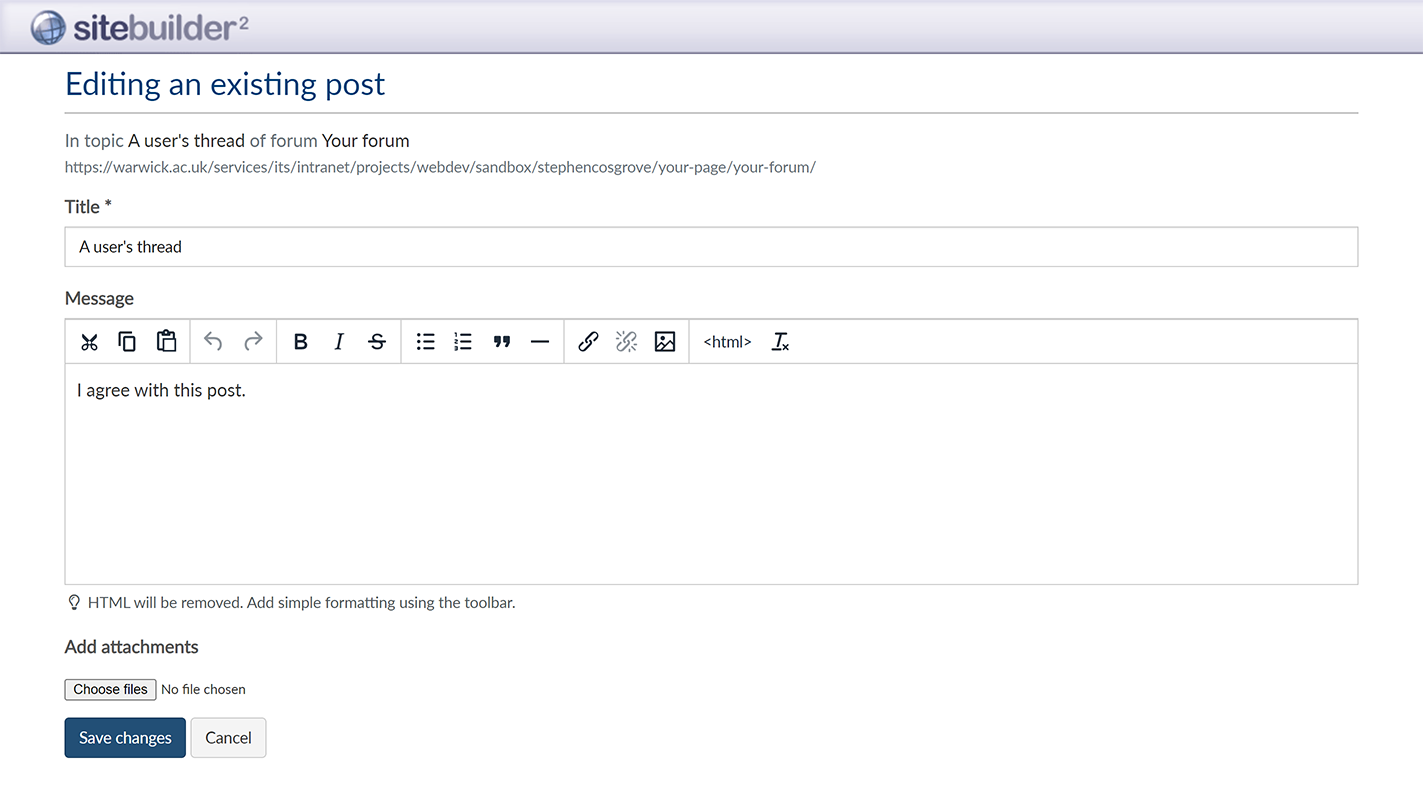
Task: Undo the last change
Action: click(x=213, y=341)
